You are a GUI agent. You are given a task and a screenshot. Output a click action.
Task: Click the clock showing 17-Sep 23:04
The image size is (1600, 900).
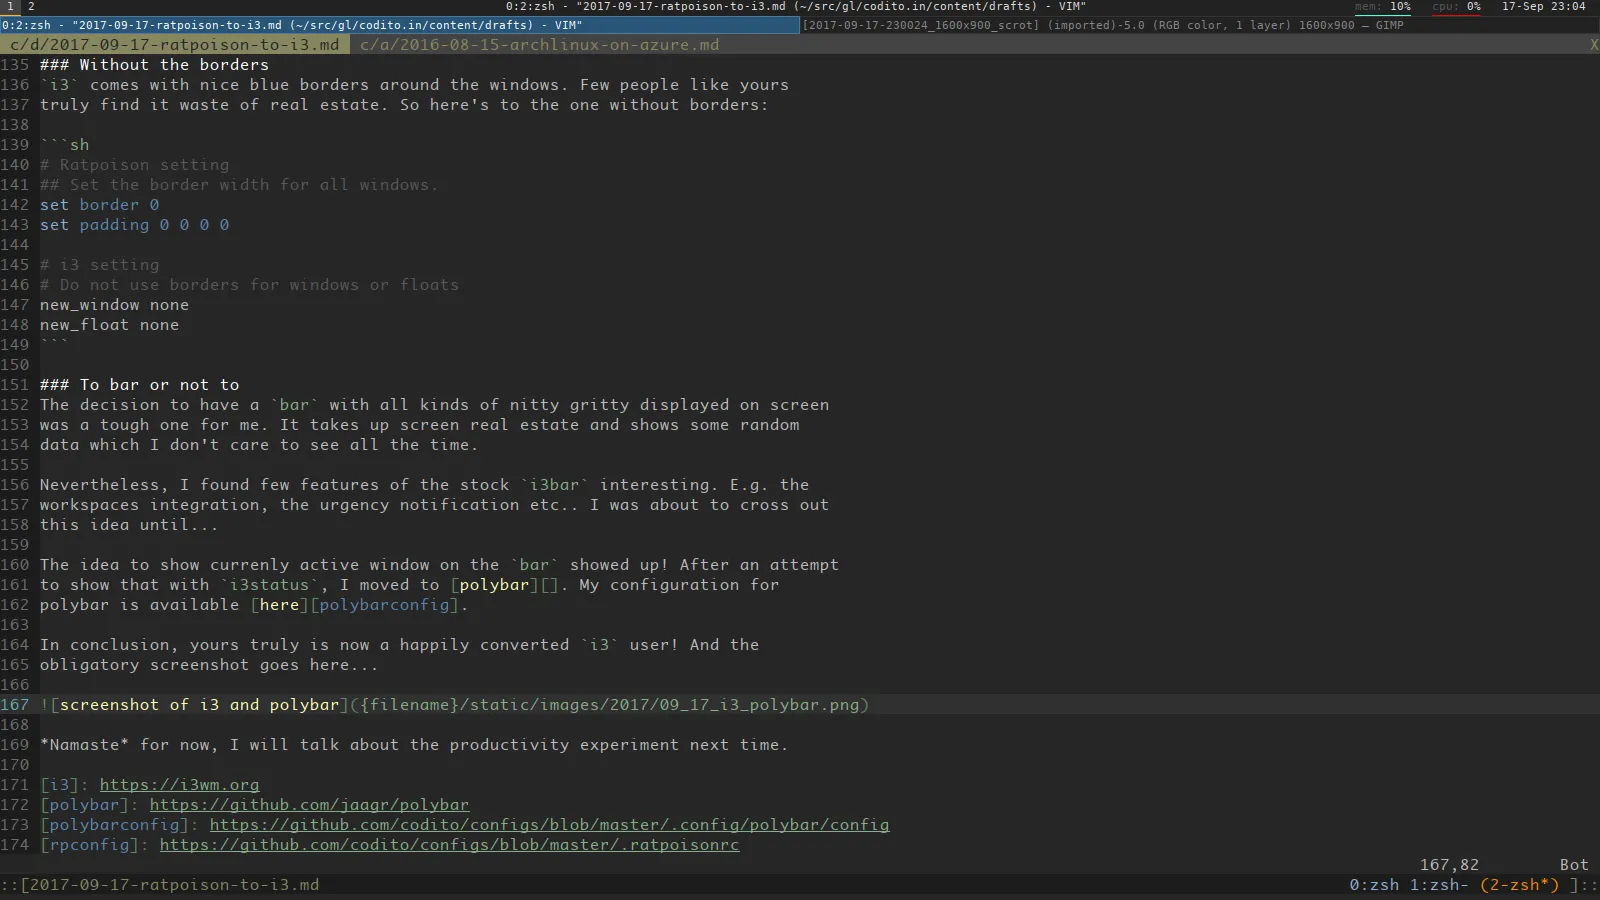pos(1543,6)
